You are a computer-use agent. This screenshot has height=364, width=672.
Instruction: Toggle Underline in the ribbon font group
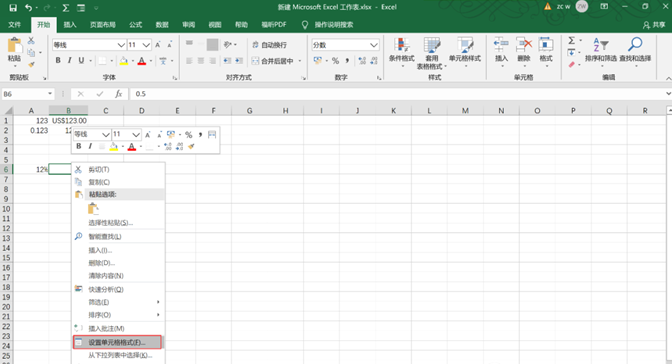pos(81,61)
